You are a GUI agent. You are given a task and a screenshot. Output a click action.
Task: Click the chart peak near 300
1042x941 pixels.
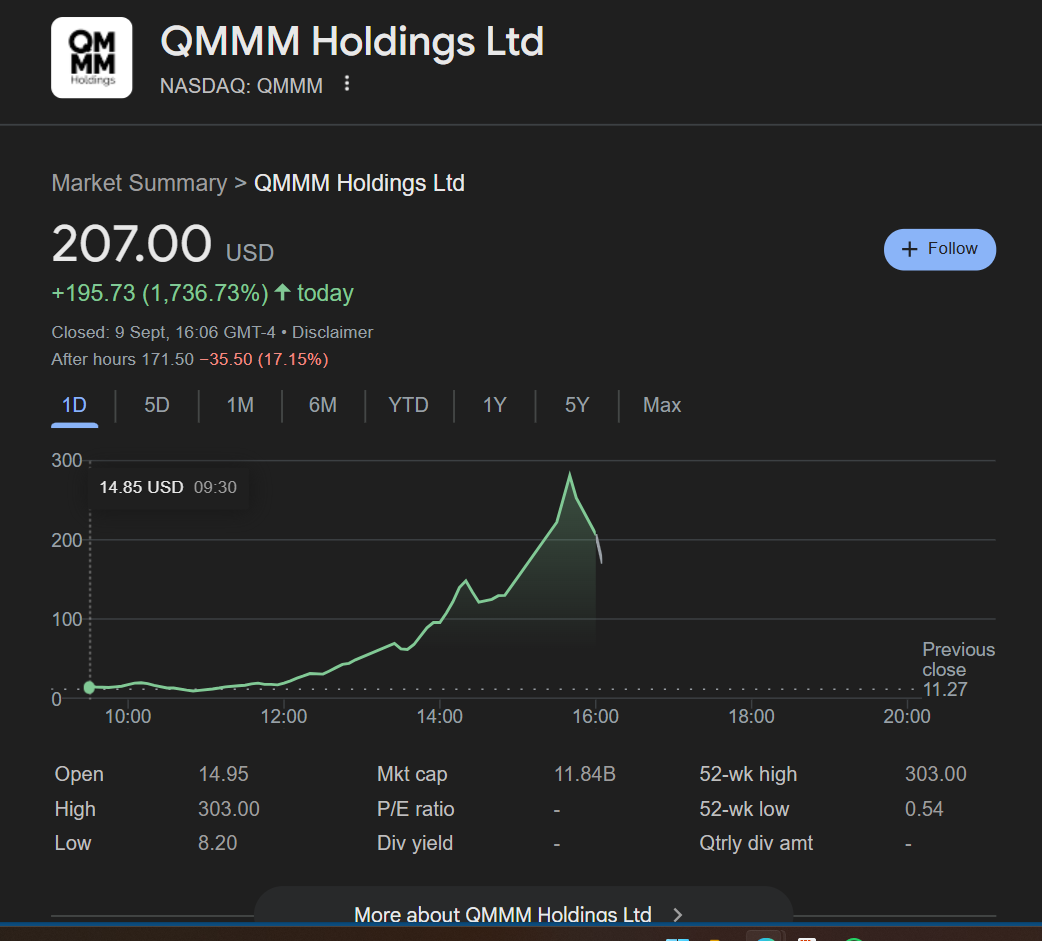tap(570, 474)
